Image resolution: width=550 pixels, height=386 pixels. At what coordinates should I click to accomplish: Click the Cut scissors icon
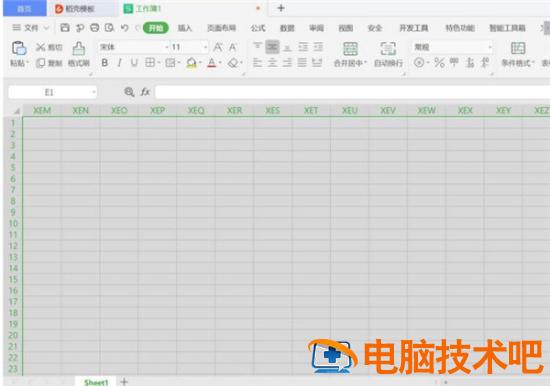pyautogui.click(x=40, y=47)
